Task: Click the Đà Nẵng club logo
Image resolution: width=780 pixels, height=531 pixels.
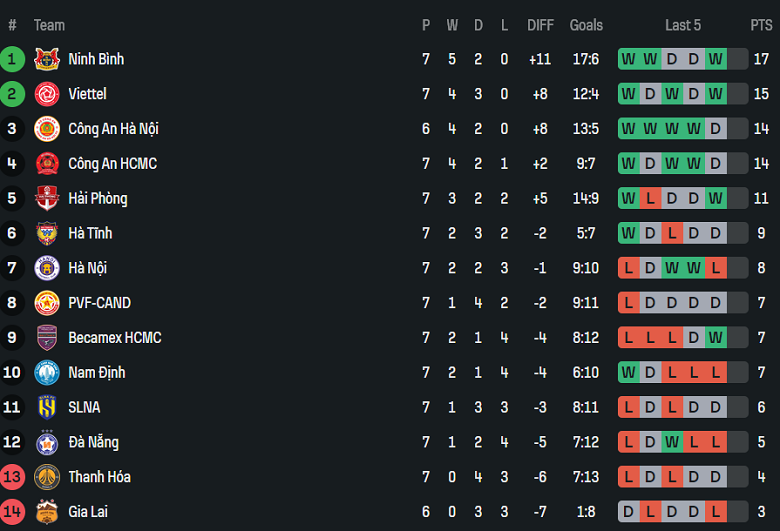Action: tap(47, 442)
